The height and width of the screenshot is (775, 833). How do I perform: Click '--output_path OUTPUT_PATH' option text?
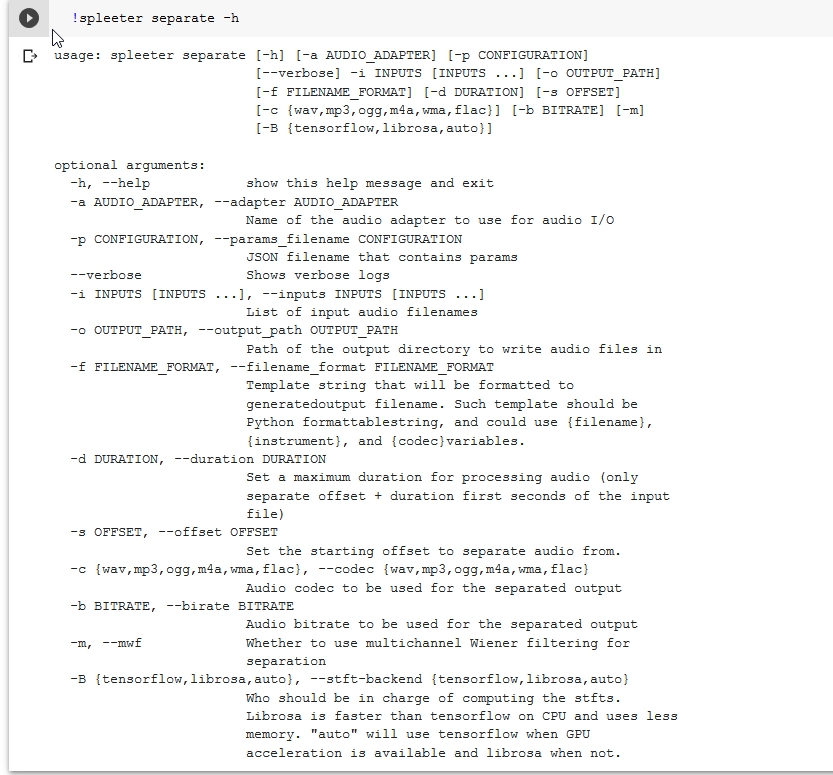pos(298,330)
